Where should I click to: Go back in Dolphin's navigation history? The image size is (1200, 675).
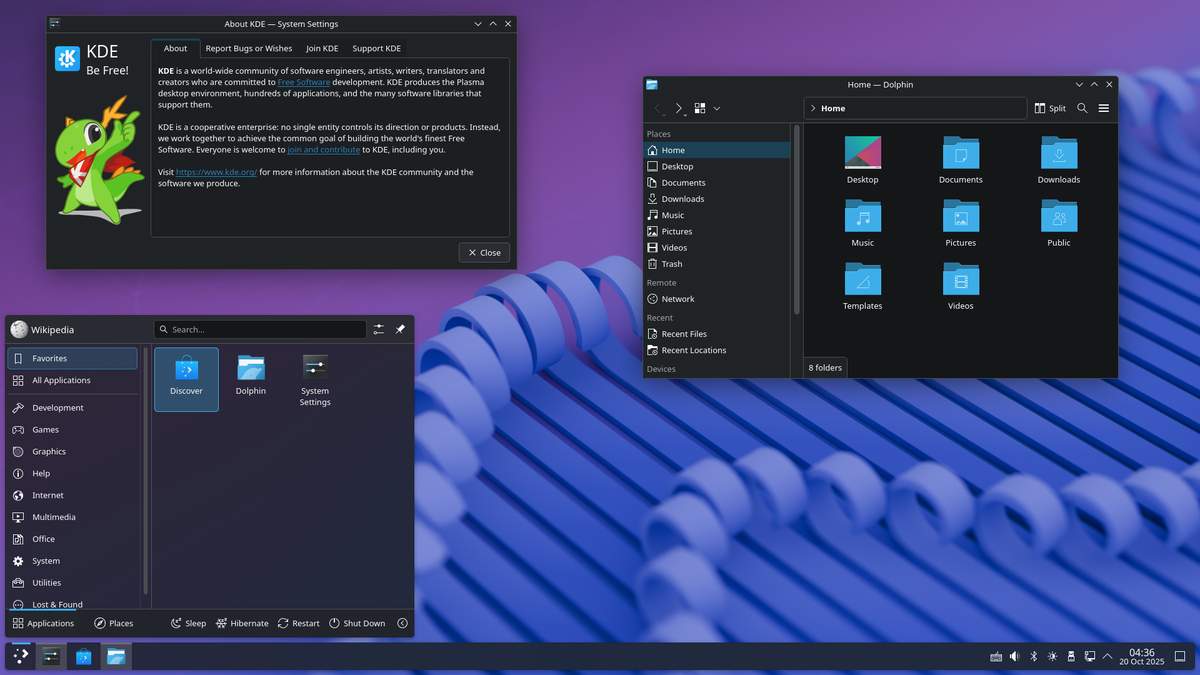click(x=658, y=108)
